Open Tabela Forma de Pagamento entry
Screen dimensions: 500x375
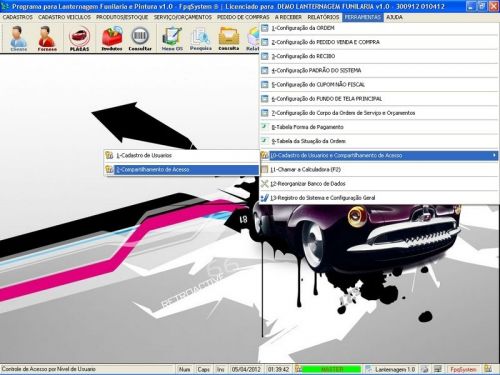(379, 127)
